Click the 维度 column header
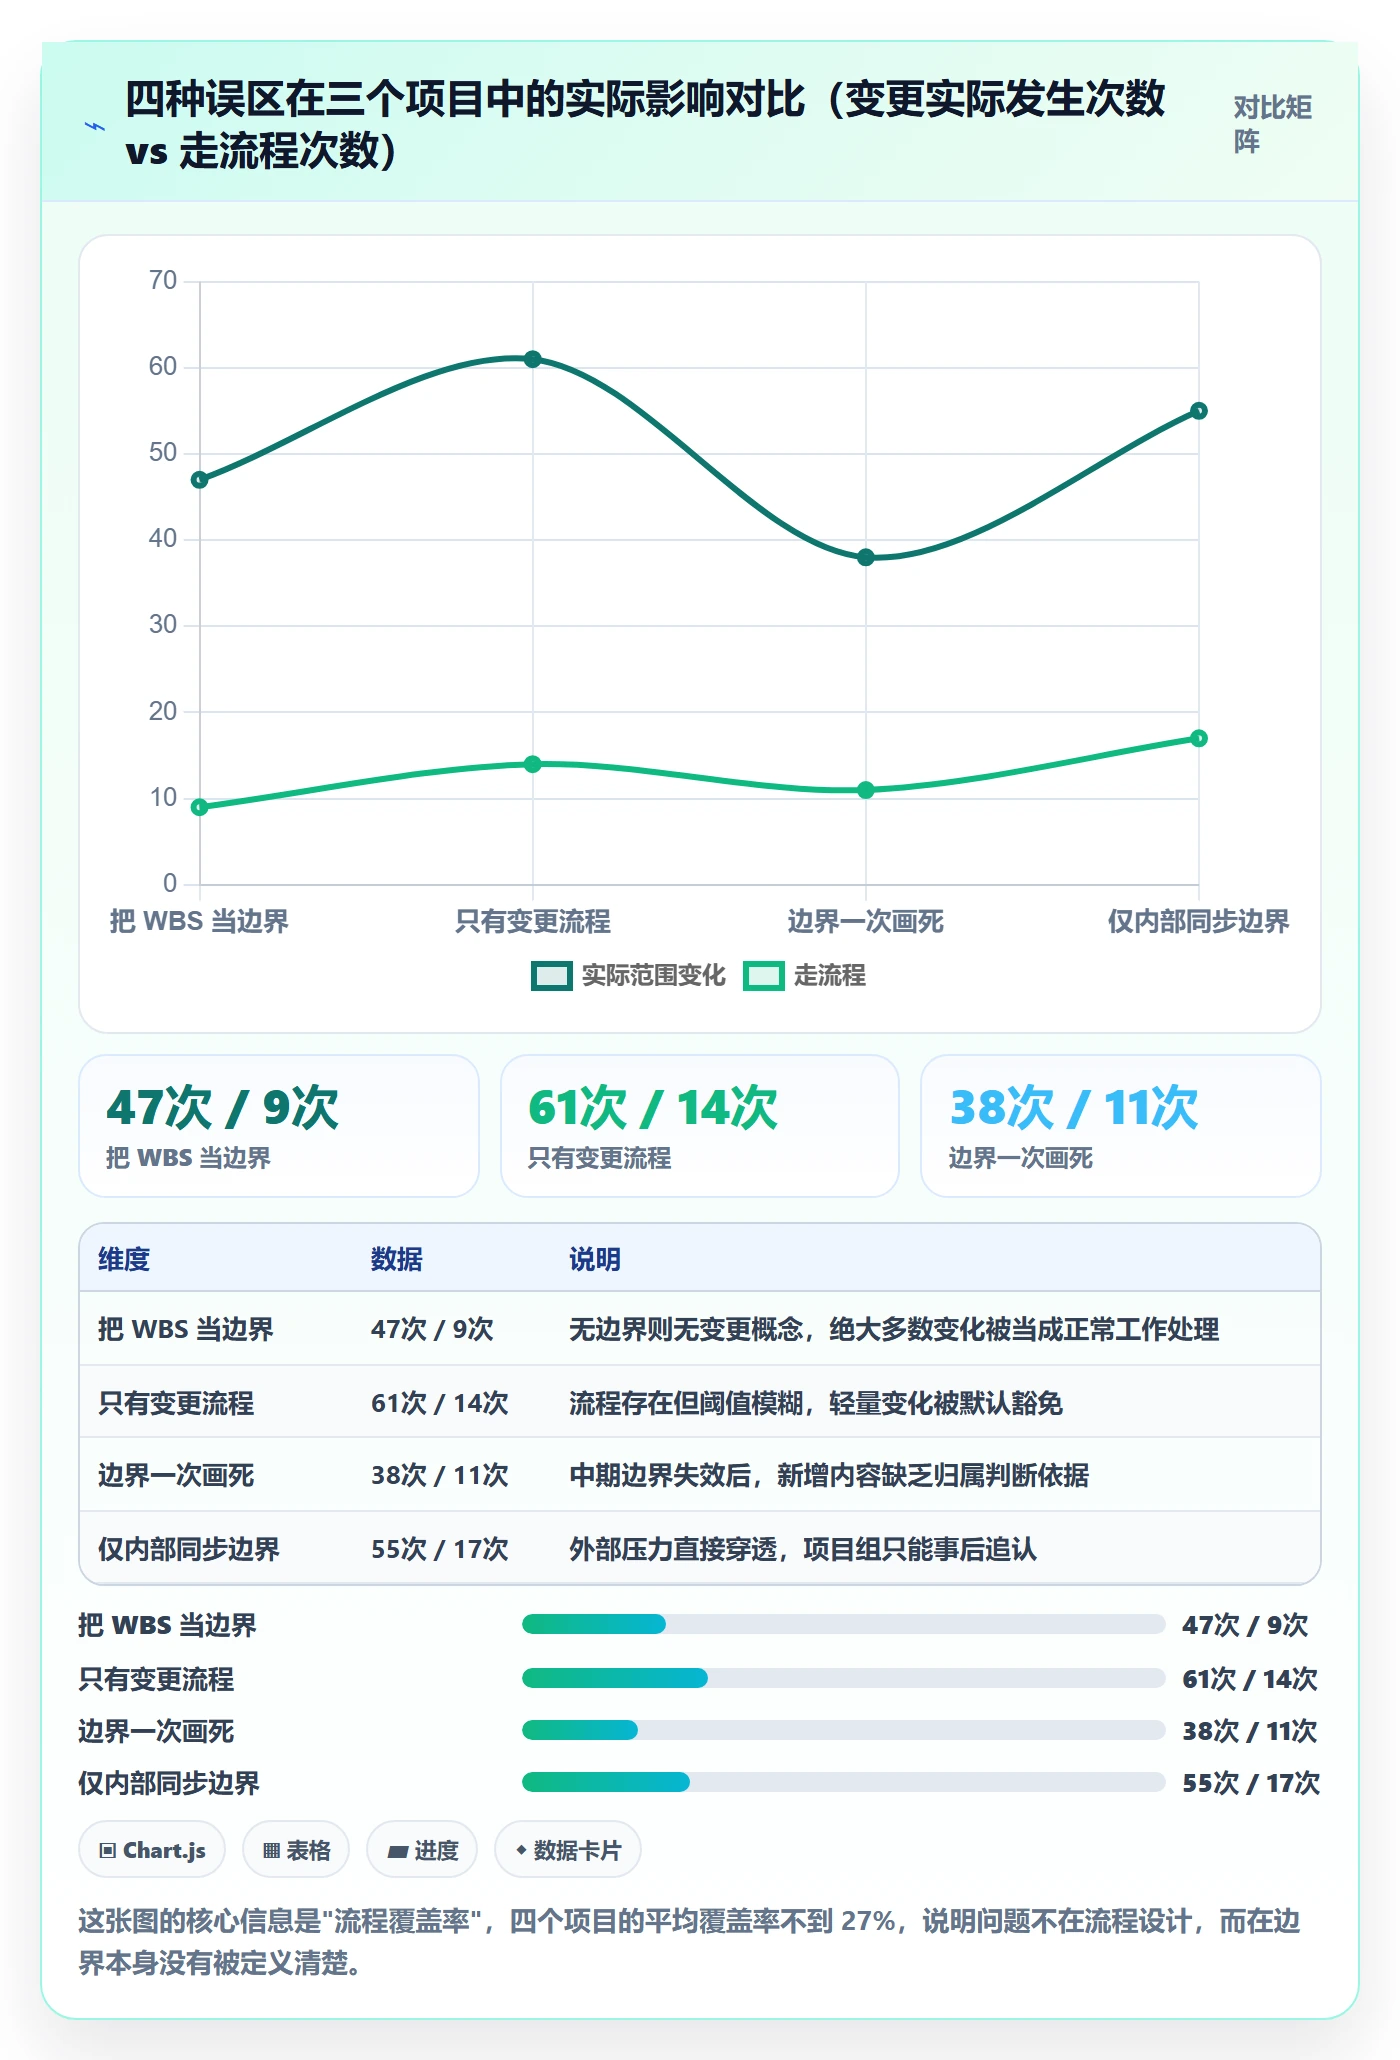Image resolution: width=1400 pixels, height=2060 pixels. click(x=124, y=1259)
